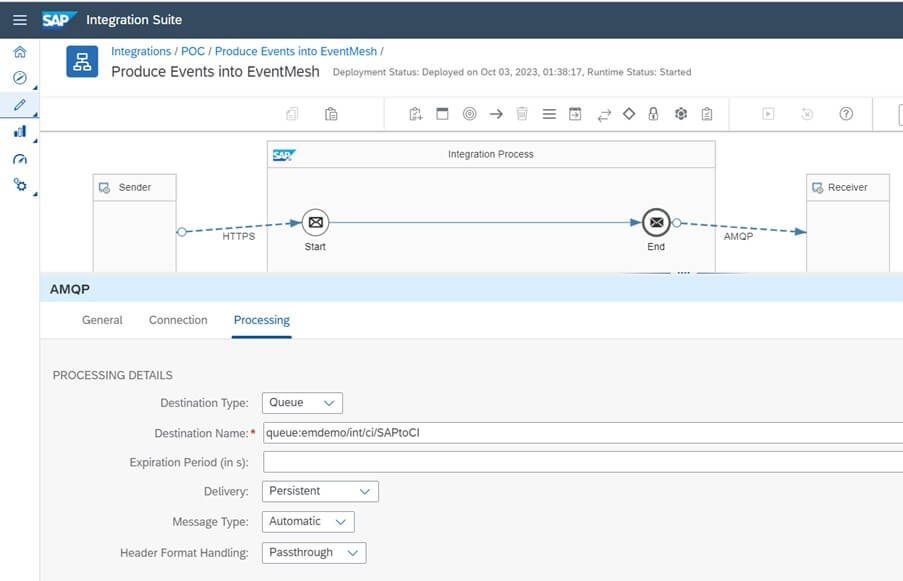Click the PROCESSING DETAILS heading
This screenshot has width=903, height=581.
112,375
